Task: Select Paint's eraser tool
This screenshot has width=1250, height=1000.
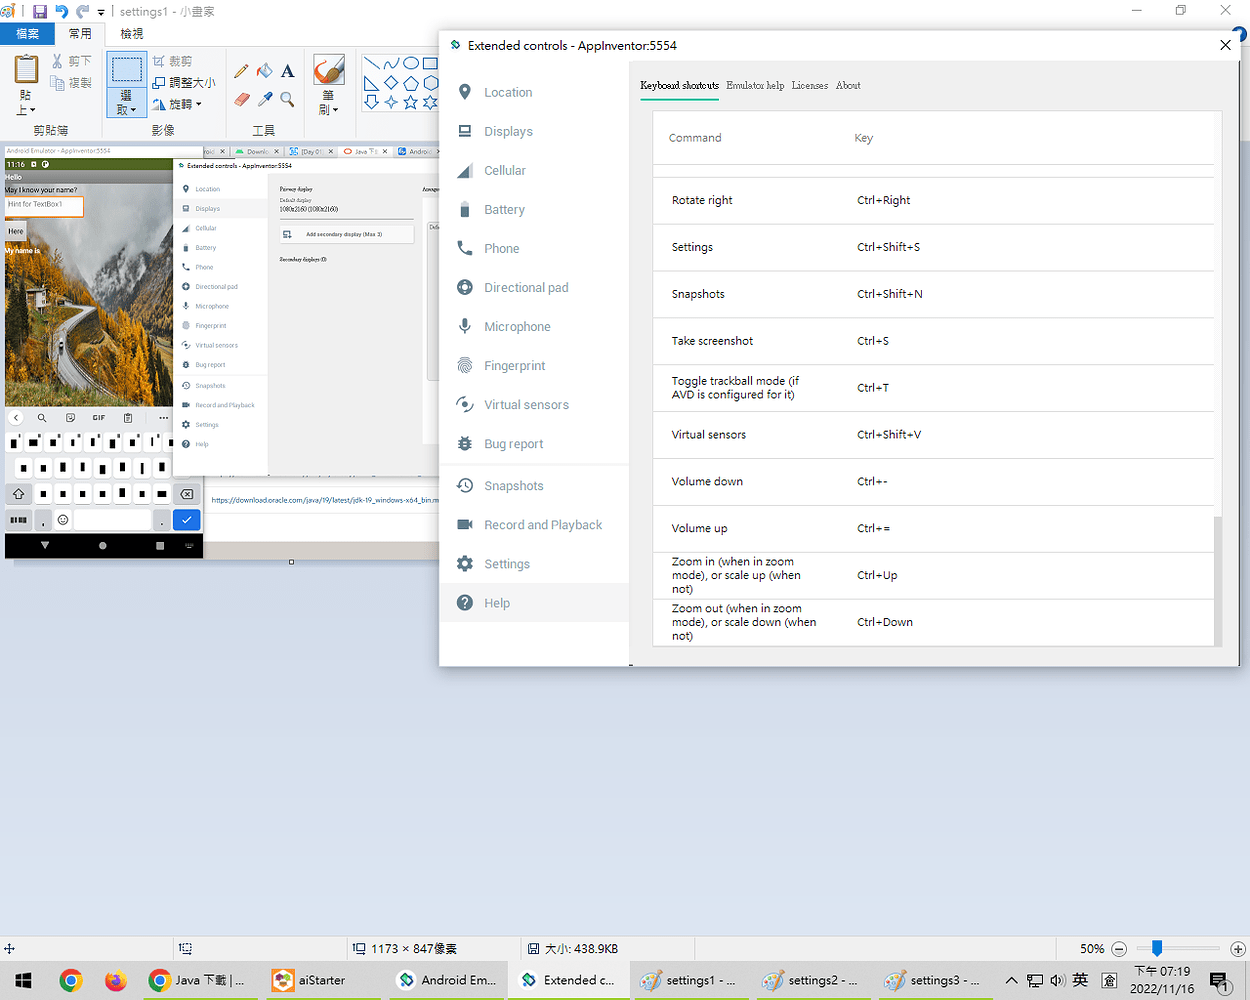Action: pos(240,98)
